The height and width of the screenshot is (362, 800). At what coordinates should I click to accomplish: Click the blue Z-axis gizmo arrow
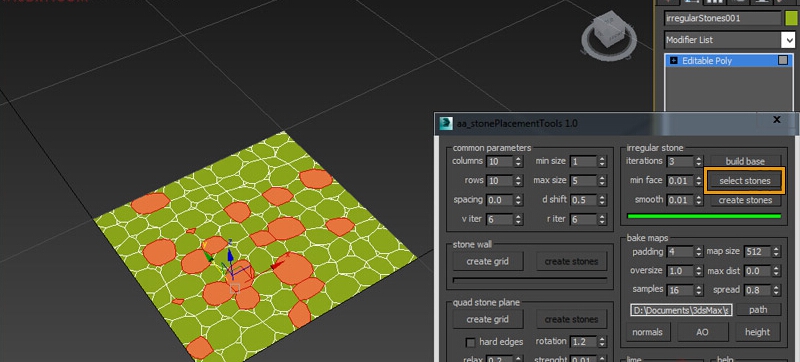[230, 254]
